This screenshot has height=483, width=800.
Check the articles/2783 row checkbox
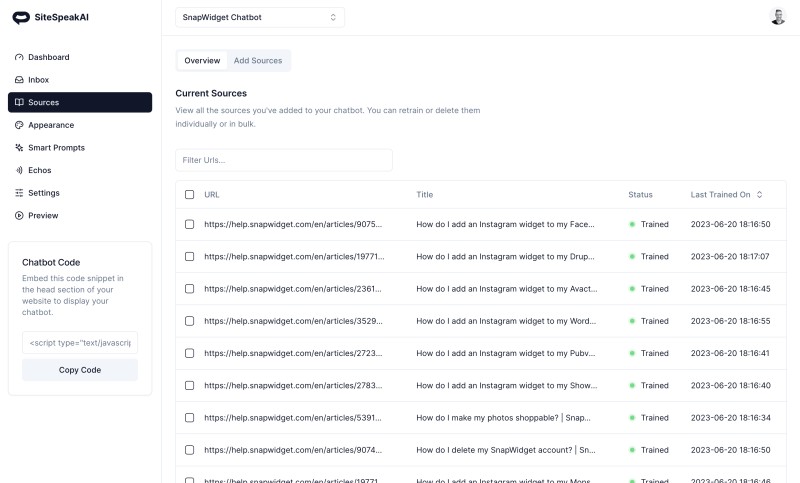click(x=189, y=385)
